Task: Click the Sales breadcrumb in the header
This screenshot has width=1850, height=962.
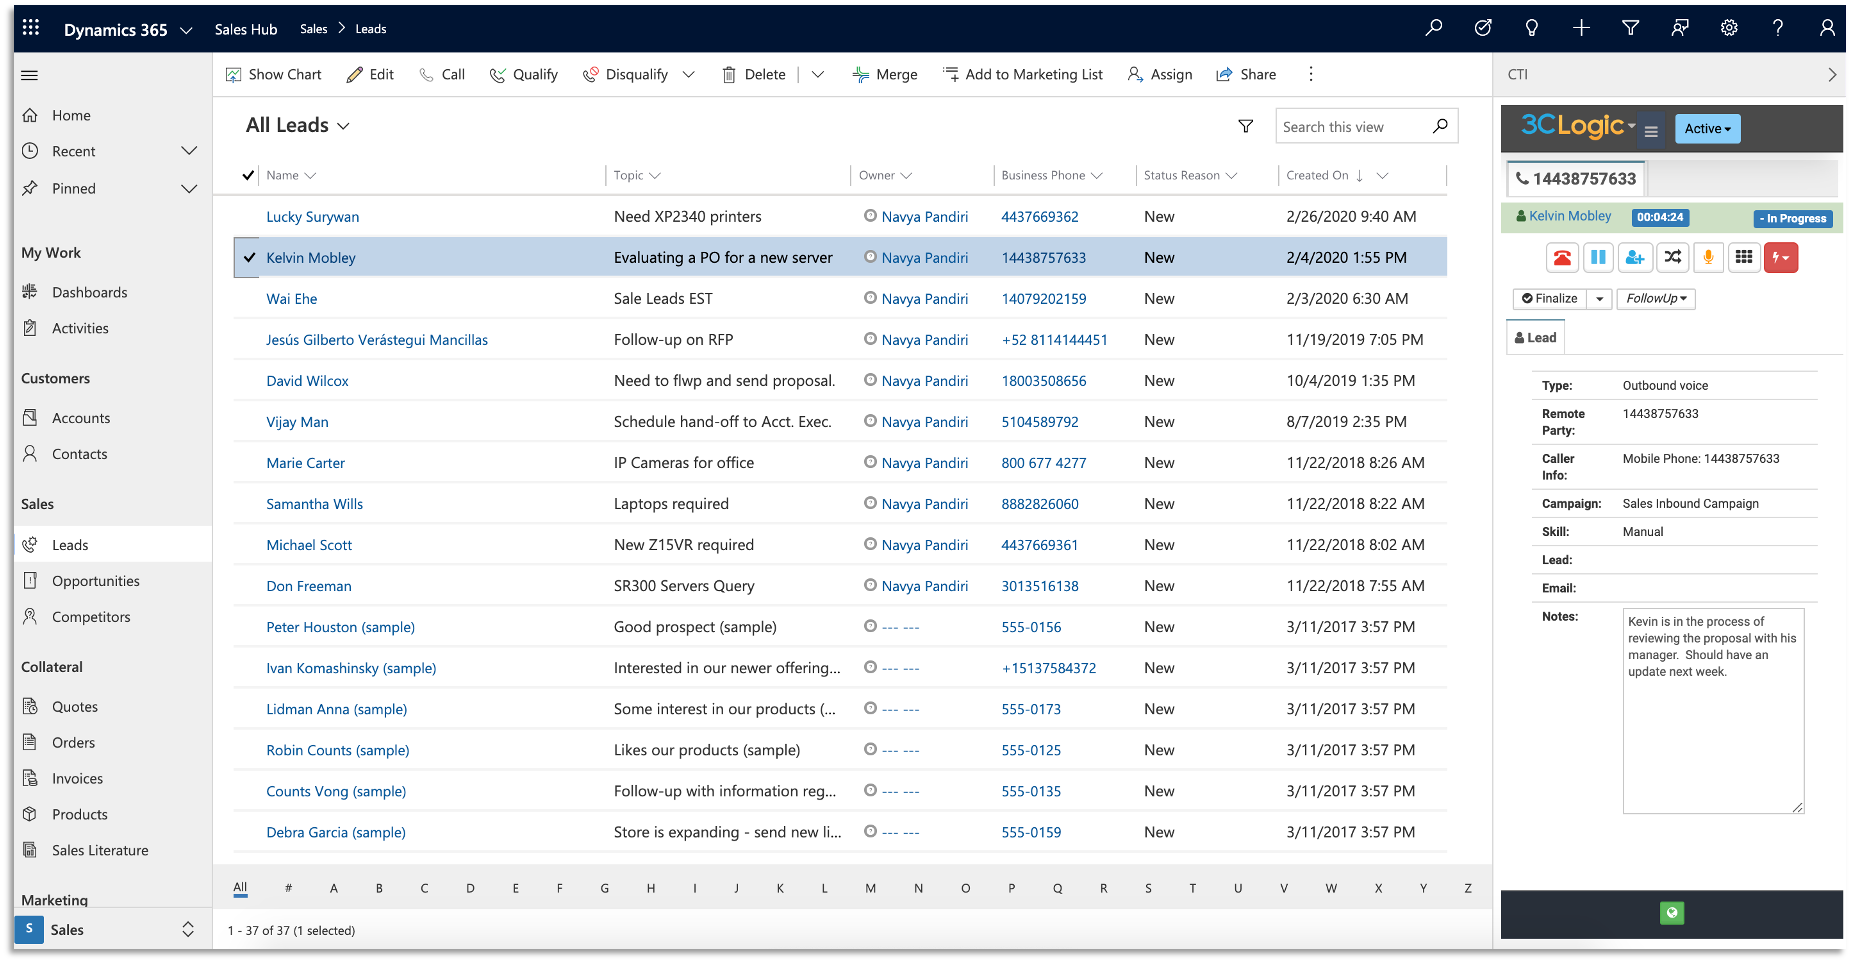Action: (313, 28)
